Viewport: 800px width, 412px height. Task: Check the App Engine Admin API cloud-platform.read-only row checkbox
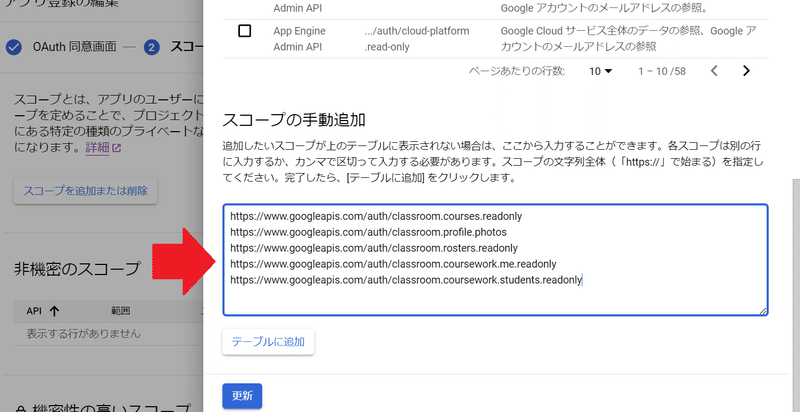245,31
